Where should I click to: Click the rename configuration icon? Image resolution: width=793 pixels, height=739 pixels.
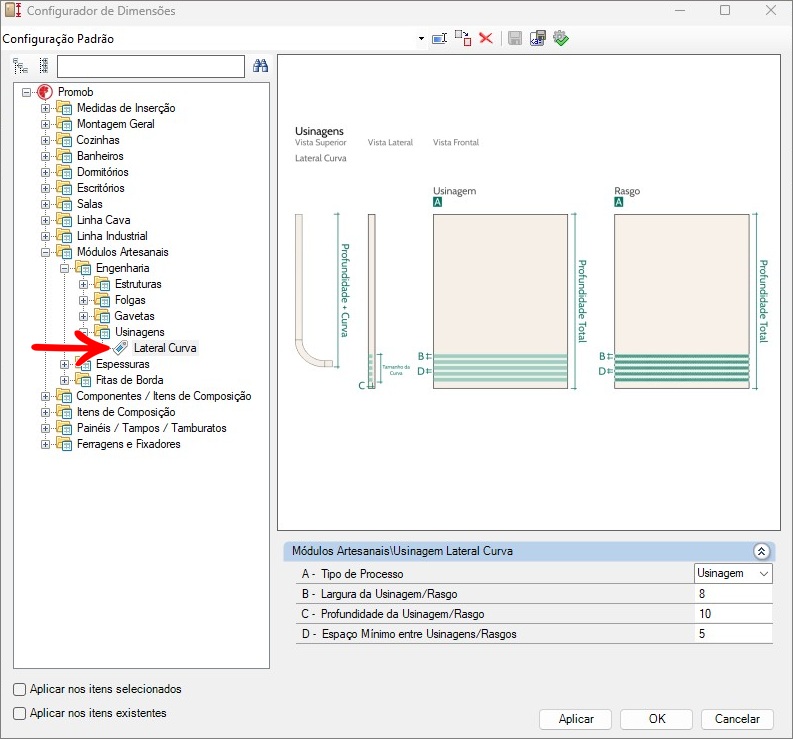tap(439, 38)
